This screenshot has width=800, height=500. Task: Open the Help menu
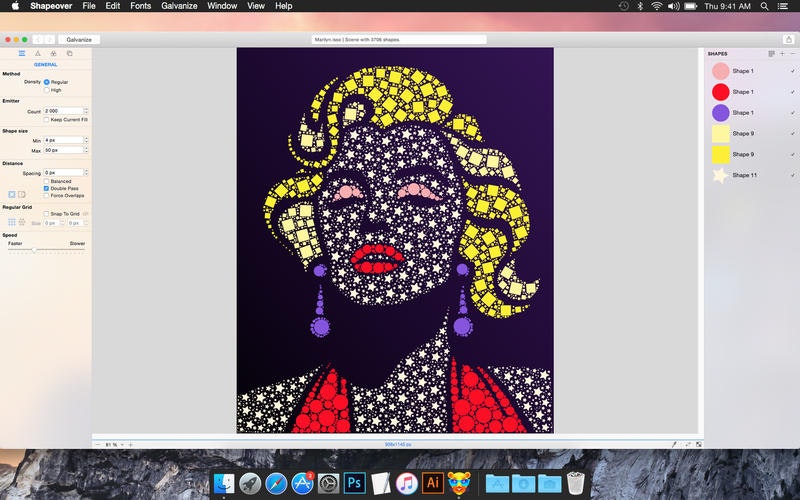284,6
